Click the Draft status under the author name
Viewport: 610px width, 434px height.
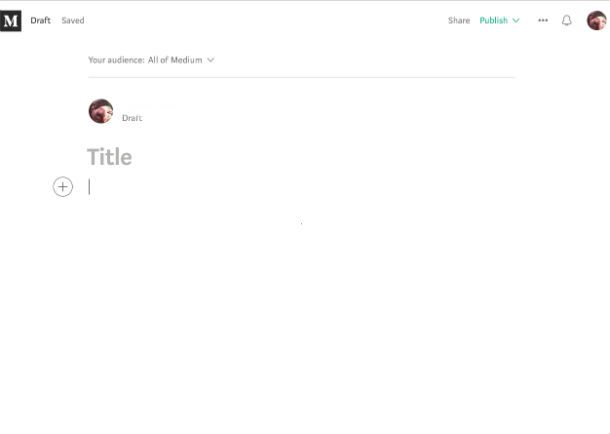pos(132,118)
